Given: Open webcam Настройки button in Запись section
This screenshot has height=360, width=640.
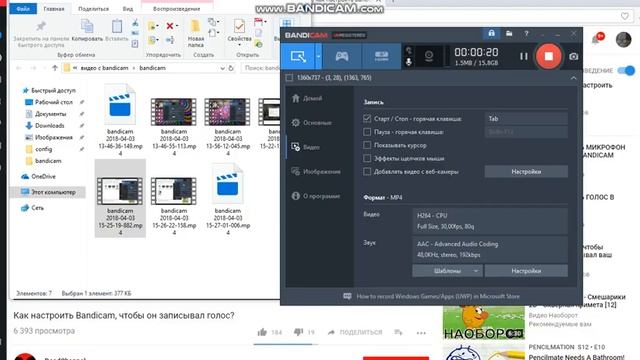Looking at the screenshot, I should point(526,172).
